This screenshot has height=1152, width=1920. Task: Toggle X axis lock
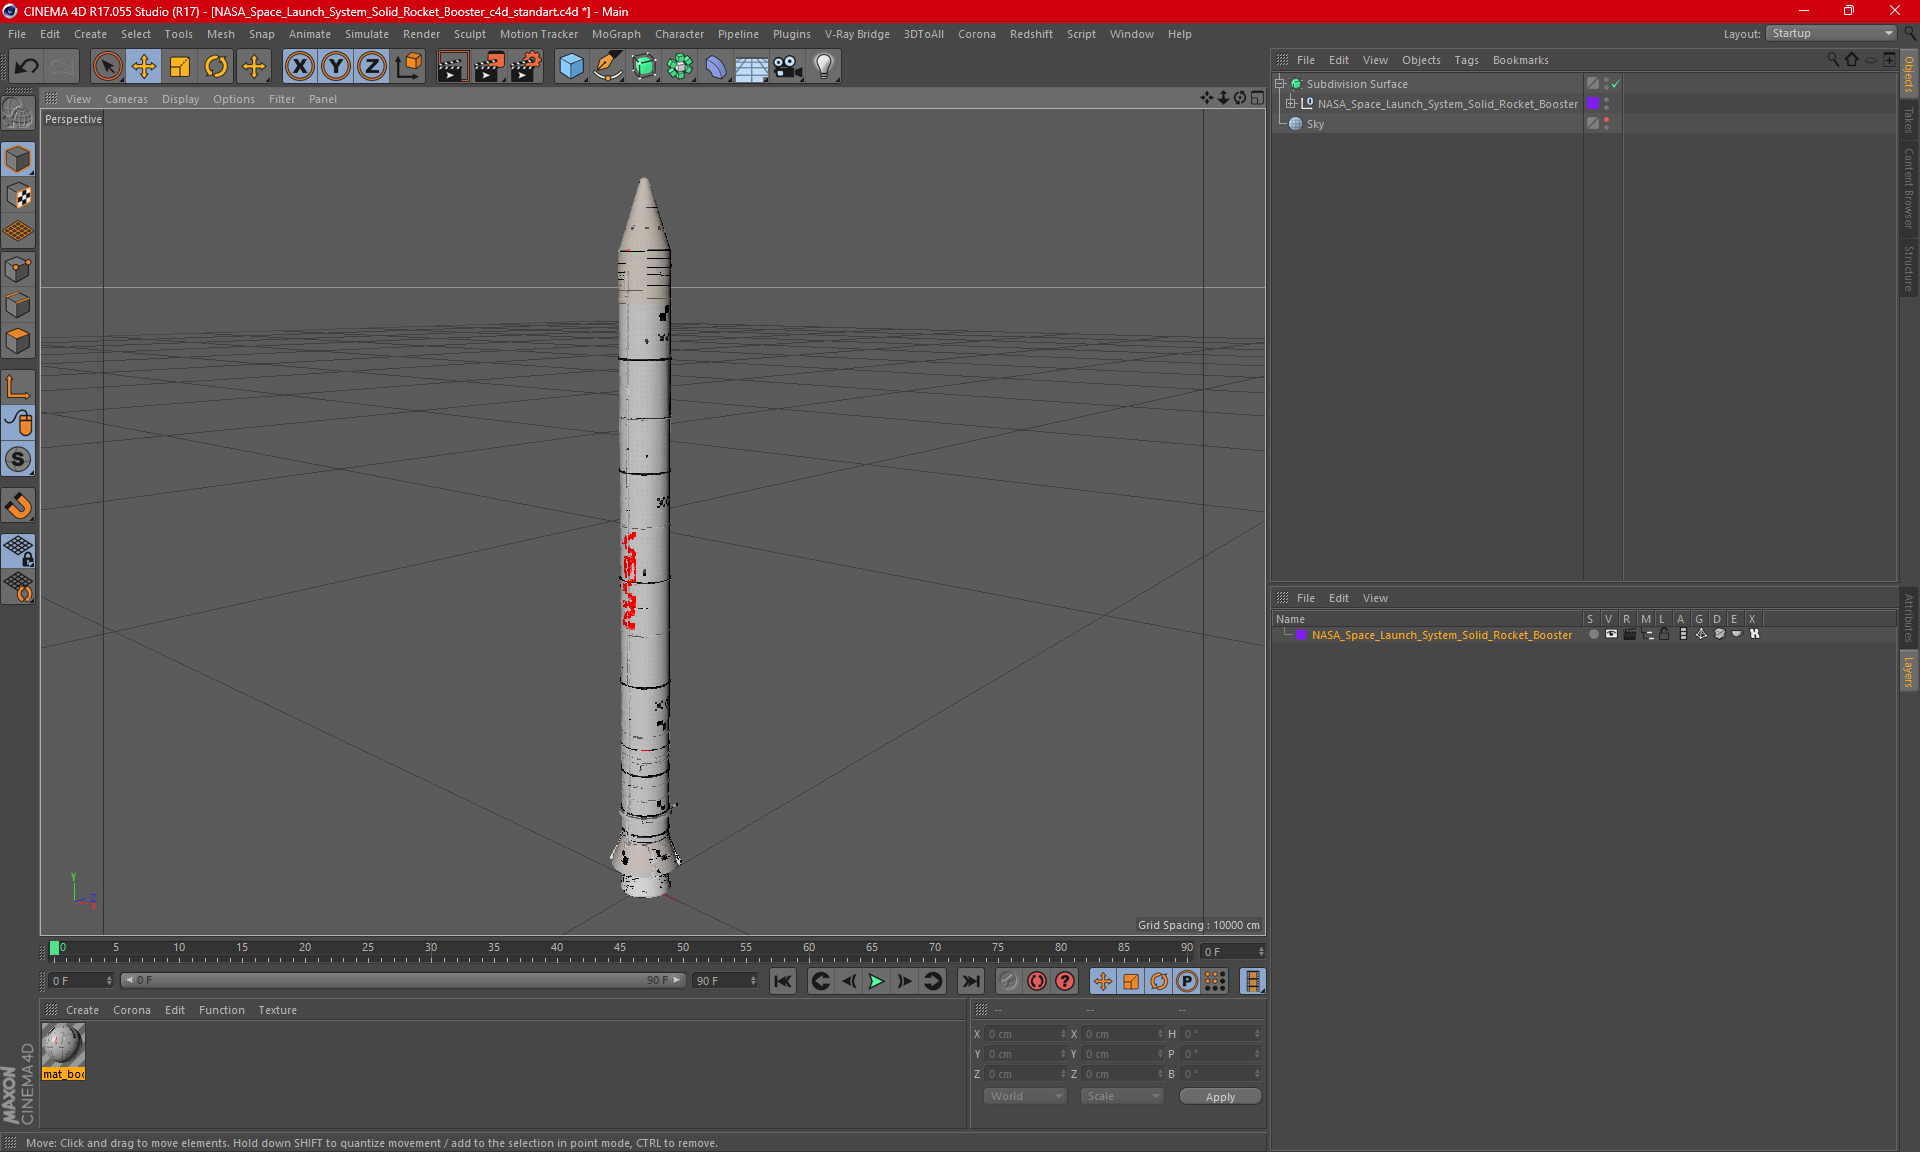point(299,66)
